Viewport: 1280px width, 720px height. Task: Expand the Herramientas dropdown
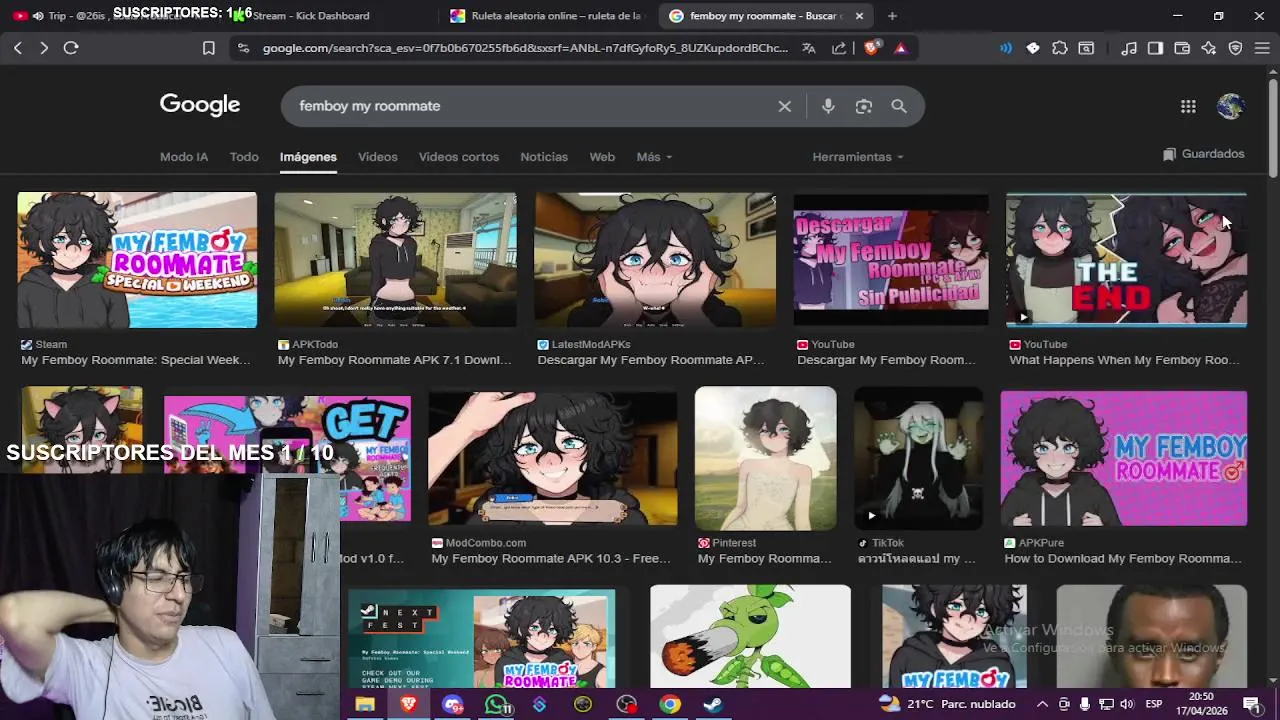858,157
